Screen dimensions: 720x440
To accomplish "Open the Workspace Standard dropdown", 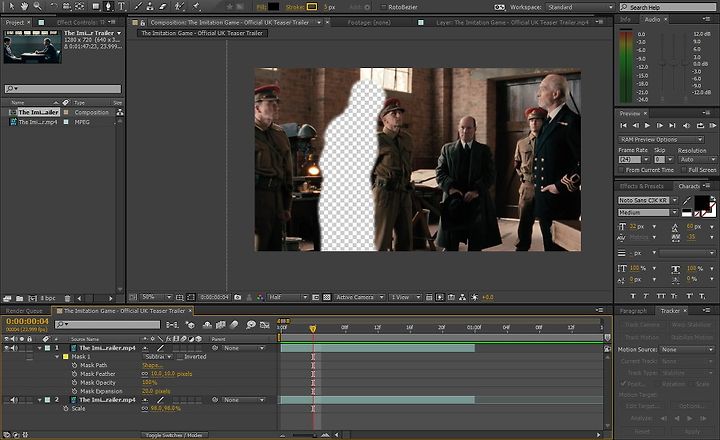I will 580,7.
